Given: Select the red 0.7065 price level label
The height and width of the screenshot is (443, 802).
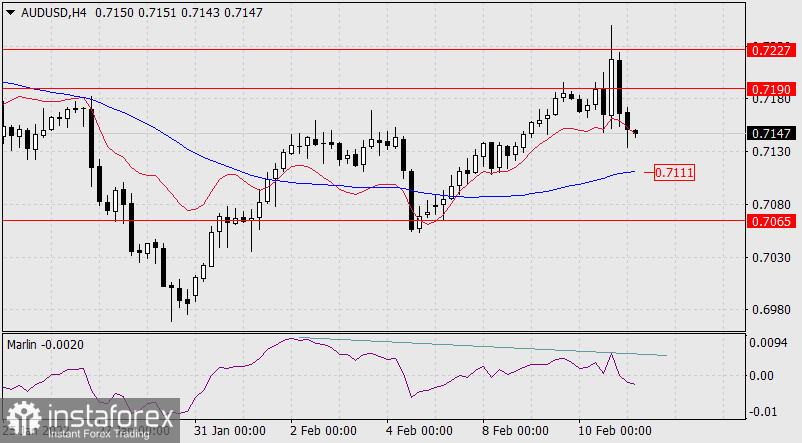Looking at the screenshot, I should (771, 220).
